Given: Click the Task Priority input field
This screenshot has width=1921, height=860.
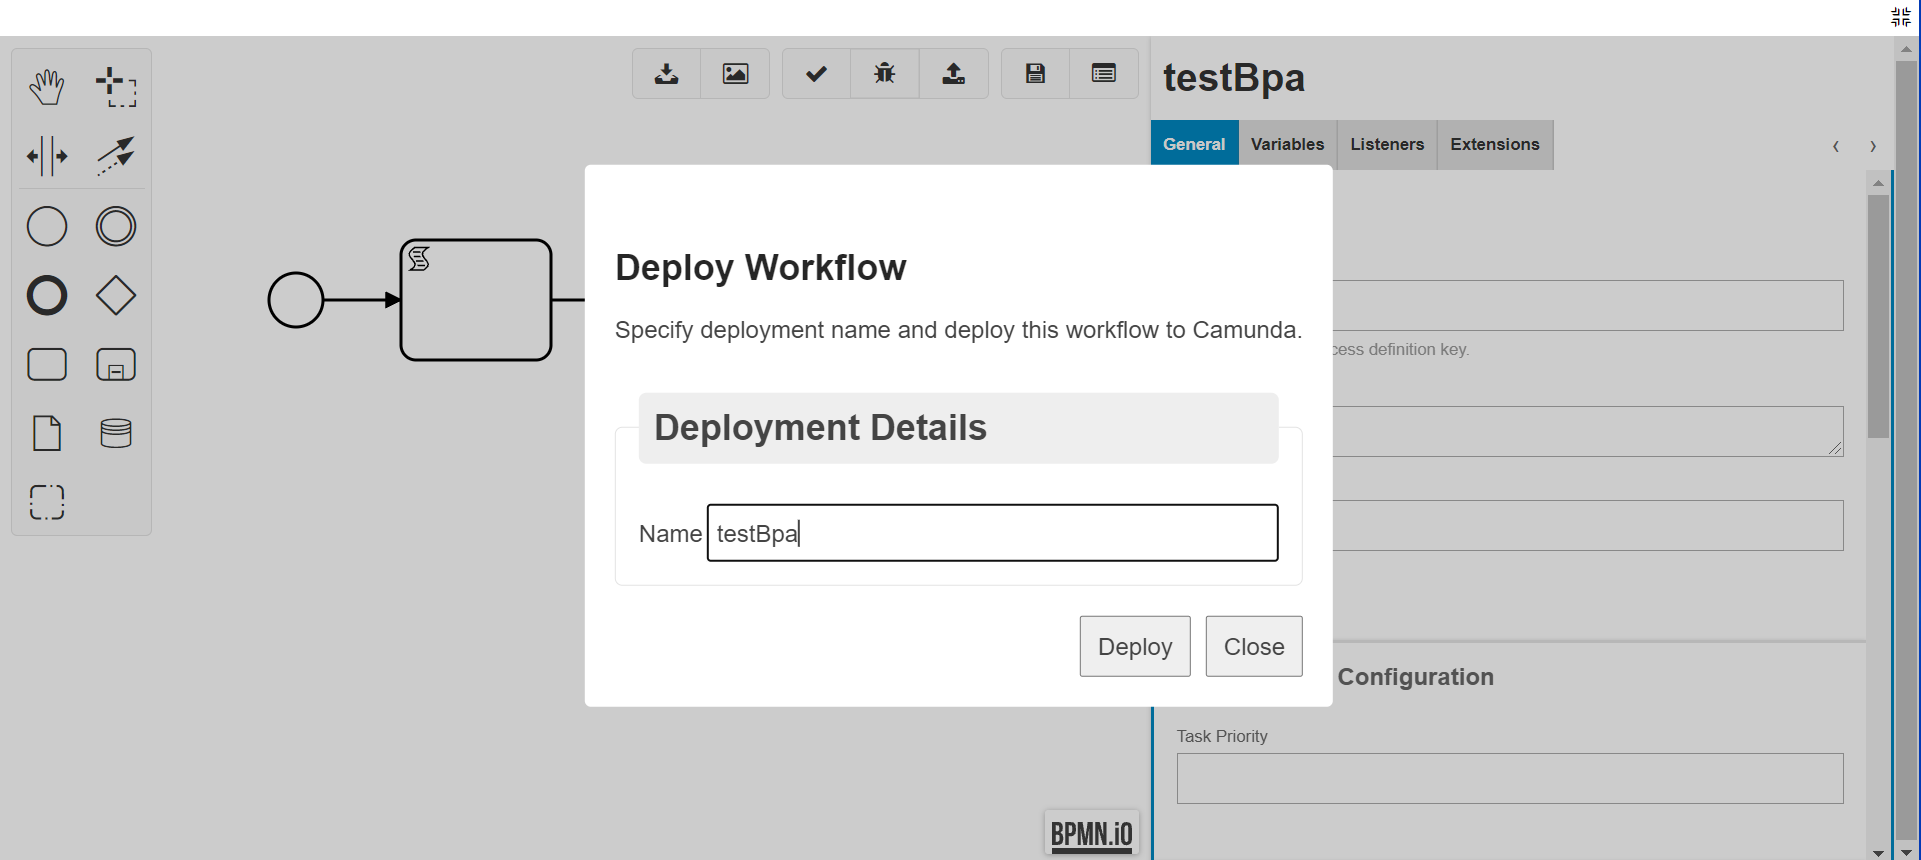Looking at the screenshot, I should click(1509, 779).
